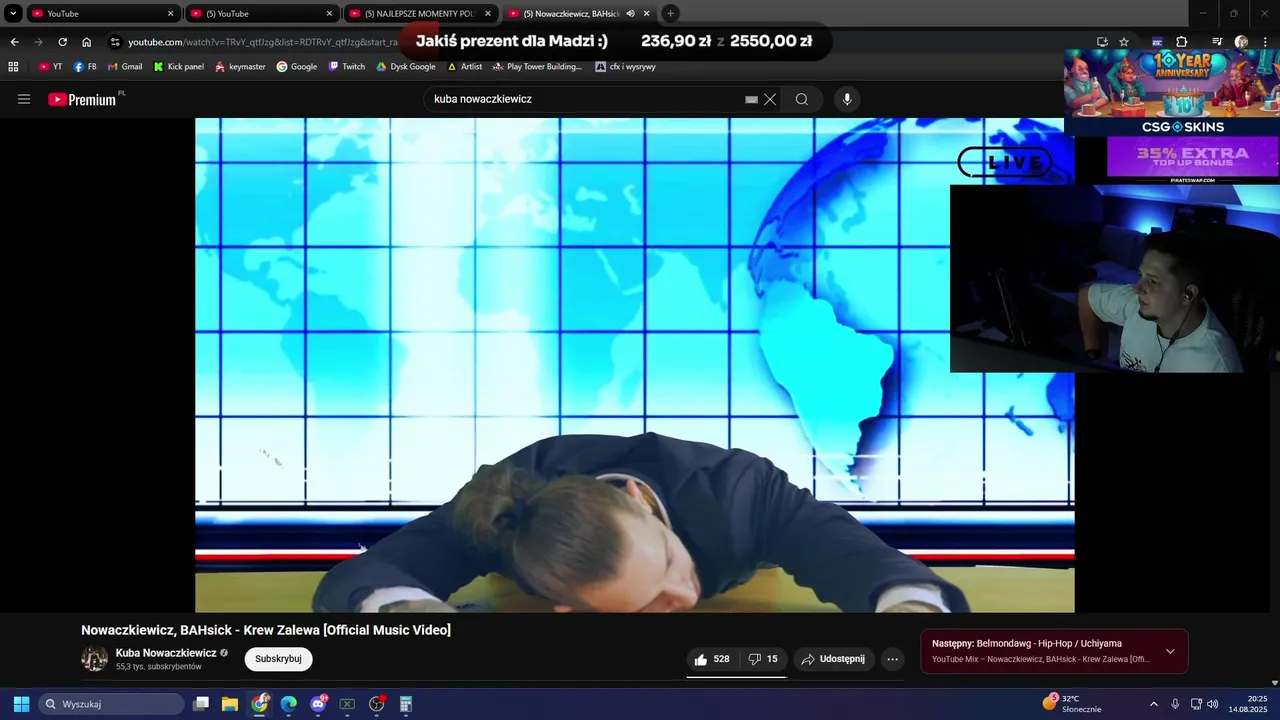Install the app via the address bar icon
Image resolution: width=1280 pixels, height=720 pixels.
pos(1102,42)
